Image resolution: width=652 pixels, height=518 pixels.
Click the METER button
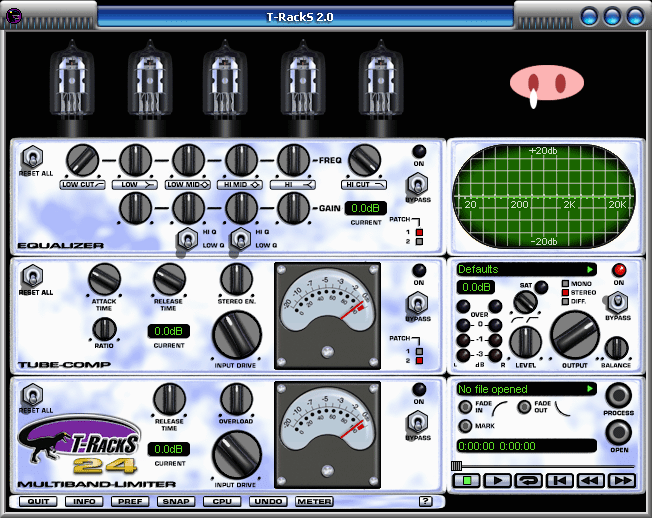click(x=314, y=501)
